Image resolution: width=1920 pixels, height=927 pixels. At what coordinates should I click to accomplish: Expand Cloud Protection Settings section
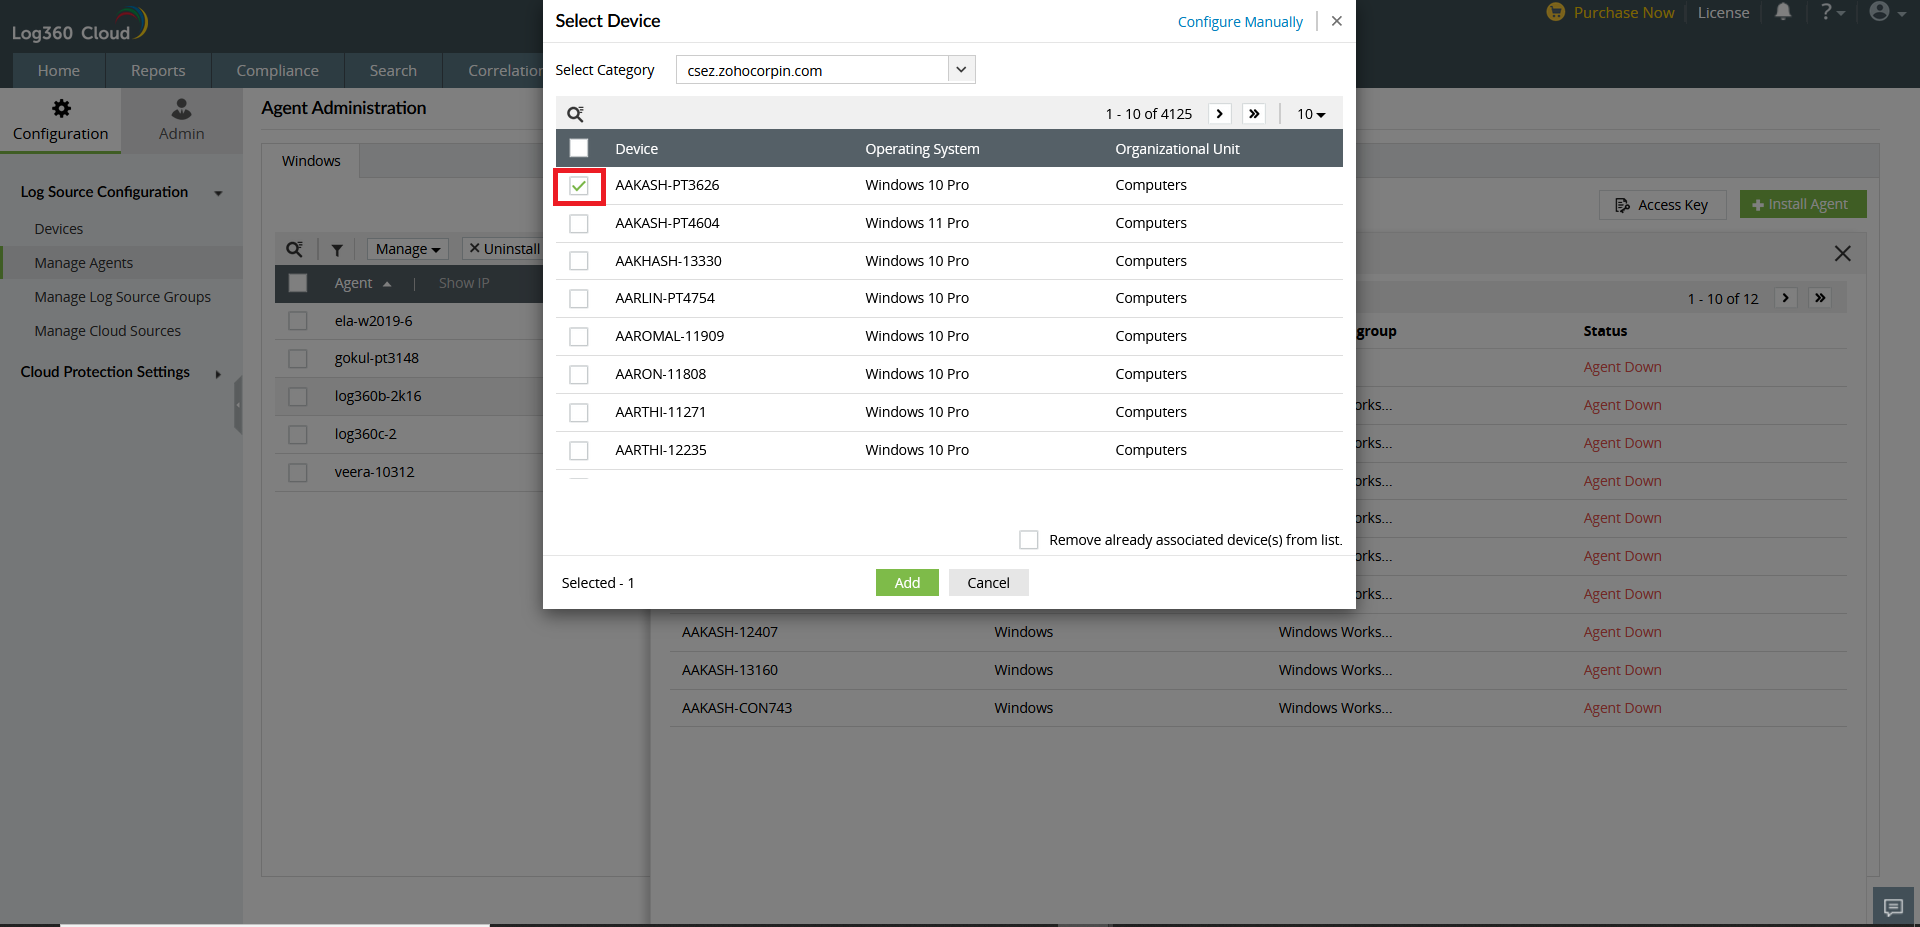point(218,374)
